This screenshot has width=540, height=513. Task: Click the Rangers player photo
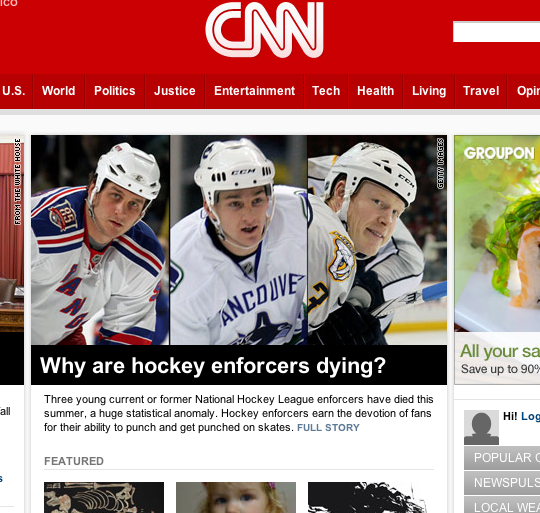coord(100,240)
